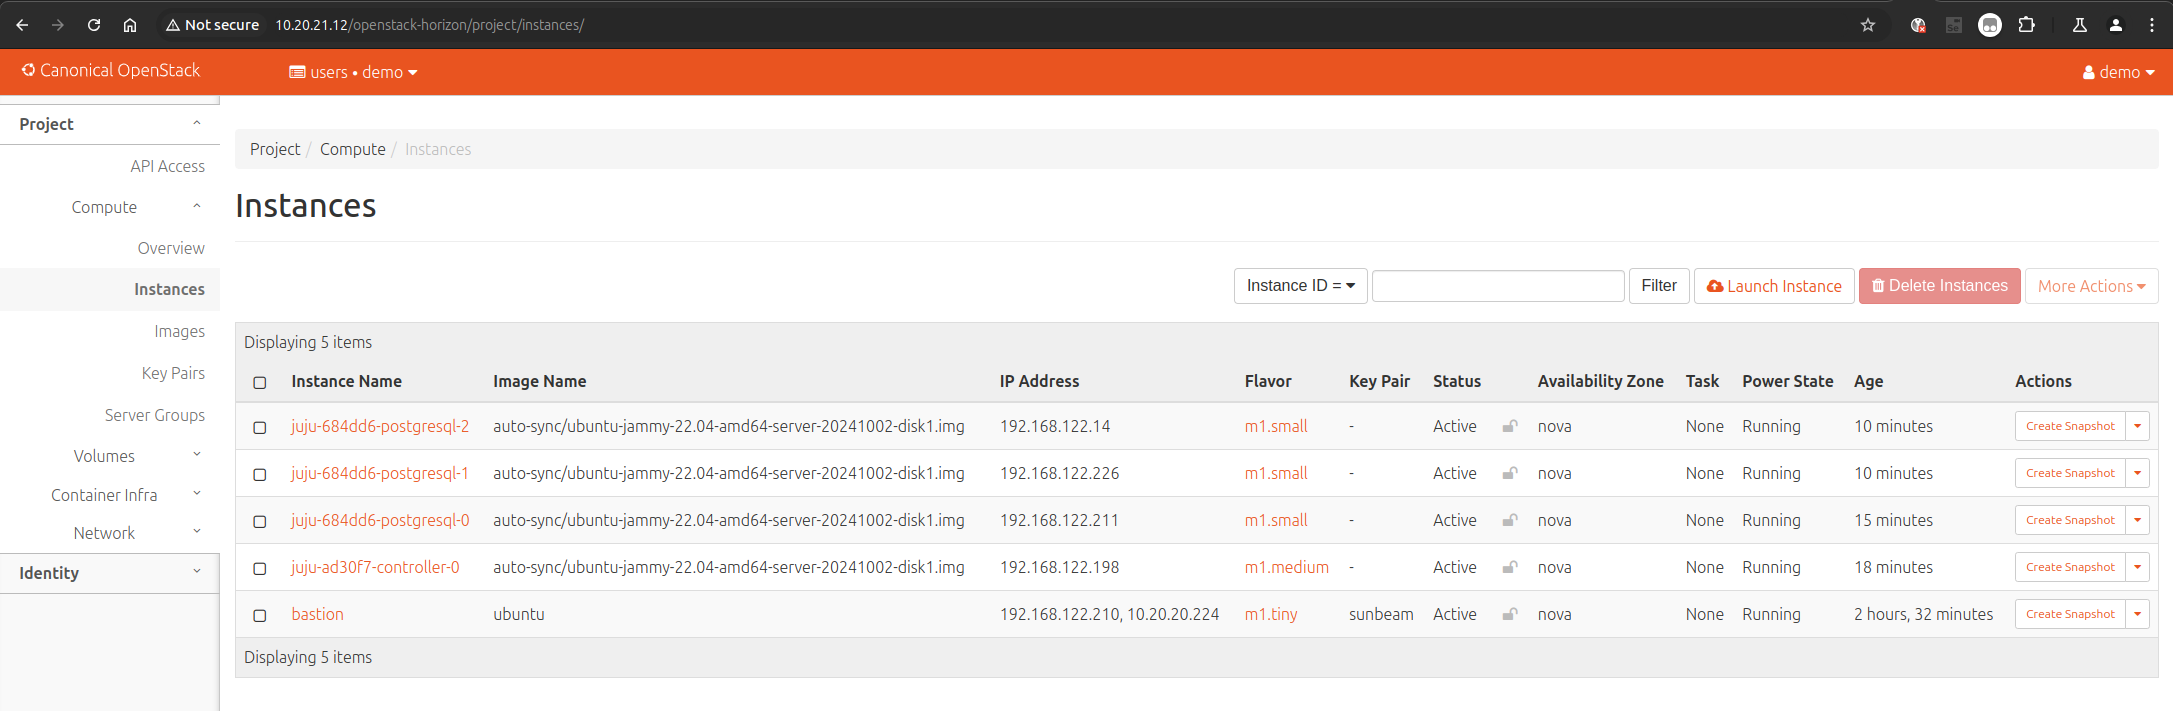Viewport: 2173px width, 711px height.
Task: Expand the More Actions dropdown
Action: pyautogui.click(x=2091, y=286)
